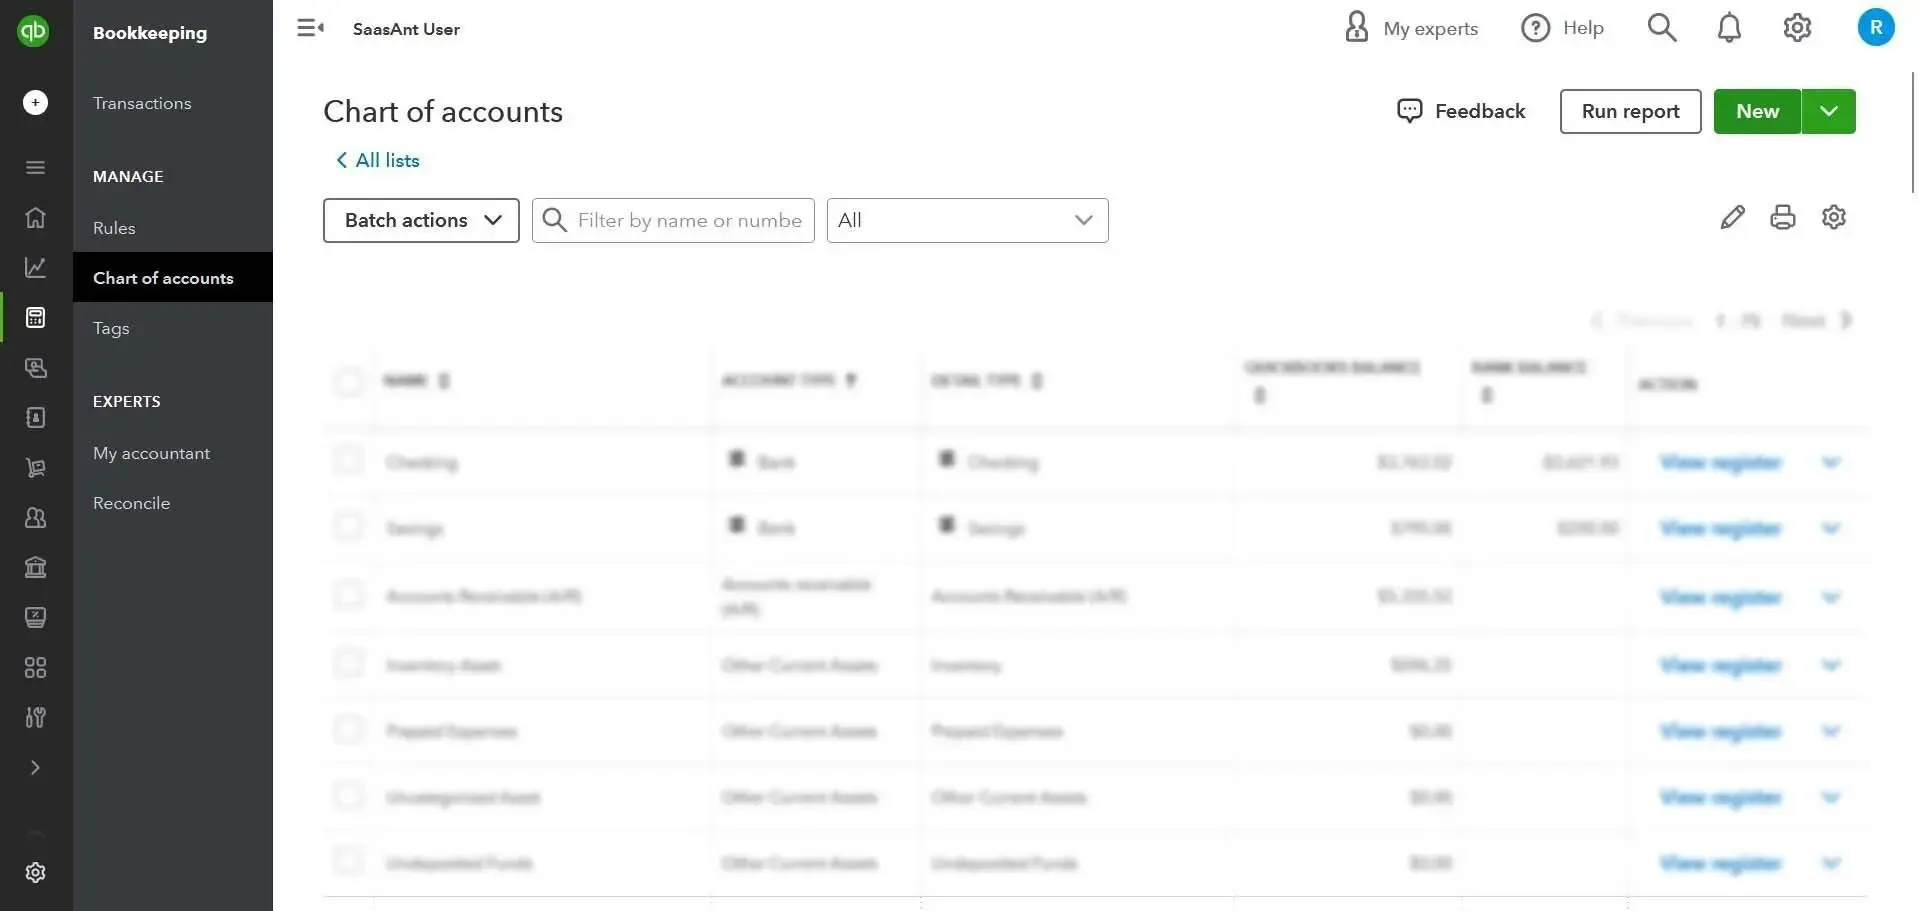Open the user profile avatar R
The width and height of the screenshot is (1918, 911).
pos(1875,28)
